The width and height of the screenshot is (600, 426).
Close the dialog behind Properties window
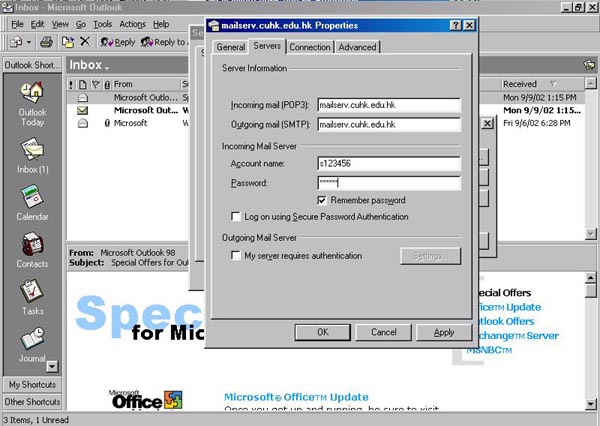click(x=487, y=124)
